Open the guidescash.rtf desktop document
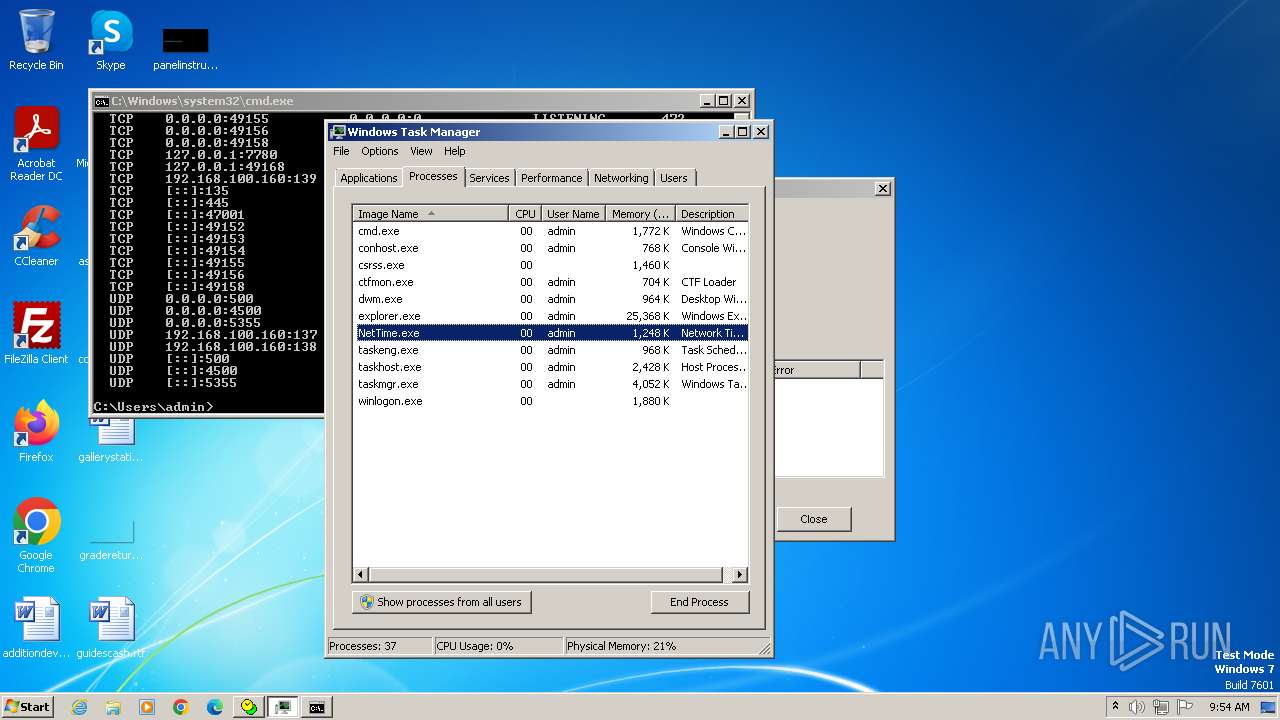The height and width of the screenshot is (720, 1280). click(x=110, y=627)
